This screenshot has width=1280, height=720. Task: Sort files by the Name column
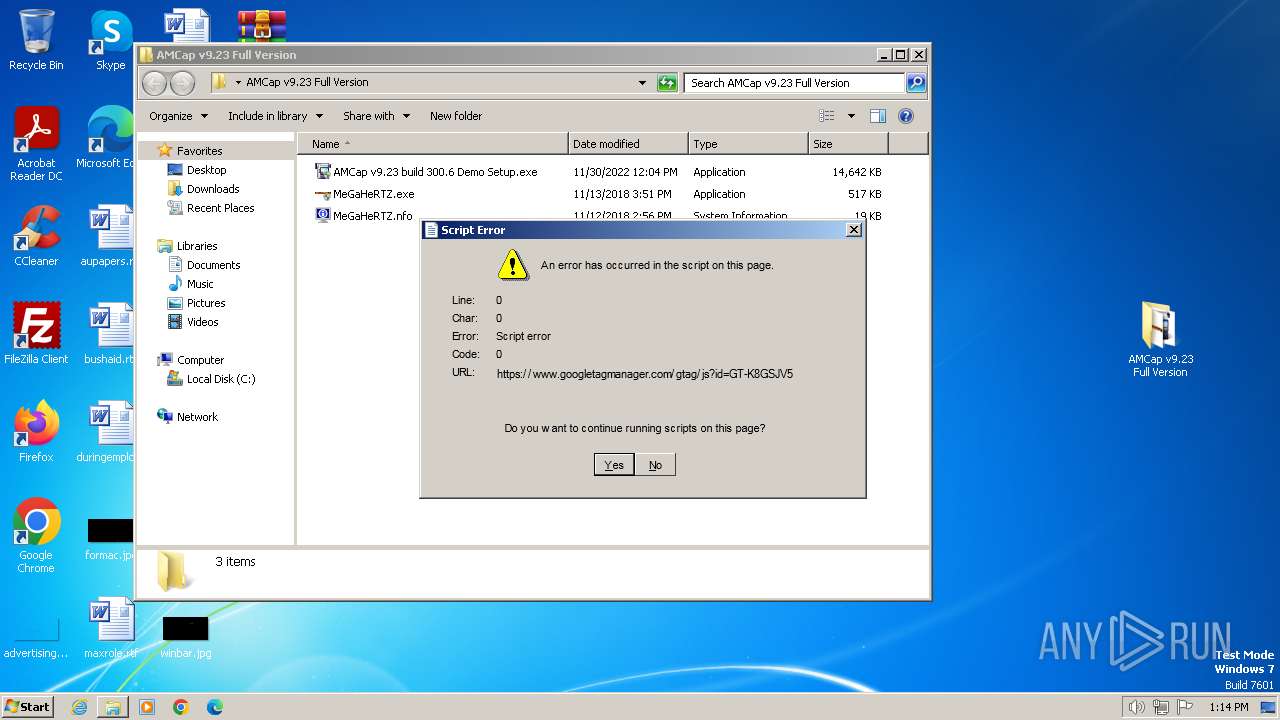point(433,144)
